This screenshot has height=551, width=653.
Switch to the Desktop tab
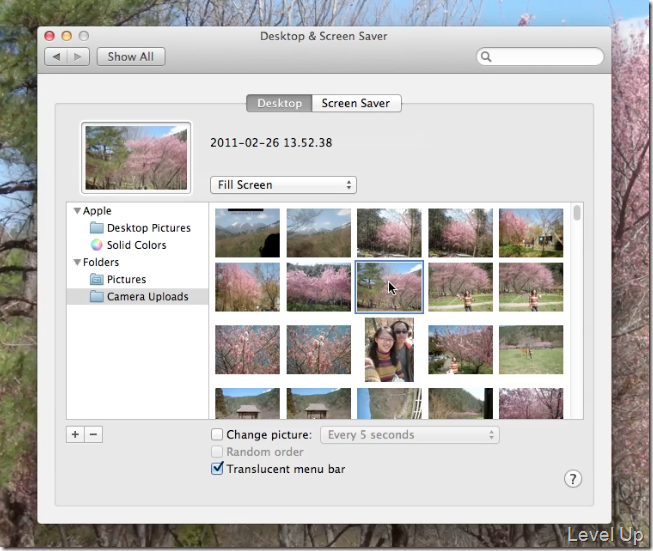click(279, 103)
